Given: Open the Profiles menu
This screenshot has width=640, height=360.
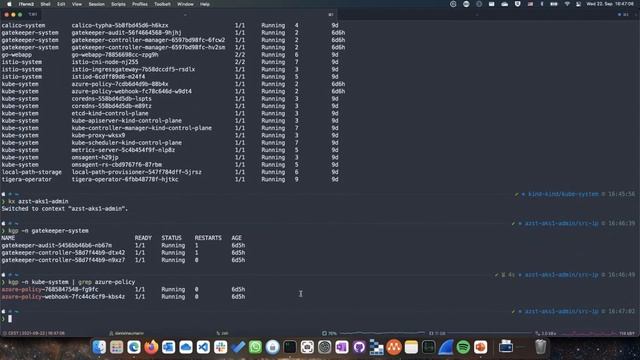Looking at the screenshot, I should (140, 4).
